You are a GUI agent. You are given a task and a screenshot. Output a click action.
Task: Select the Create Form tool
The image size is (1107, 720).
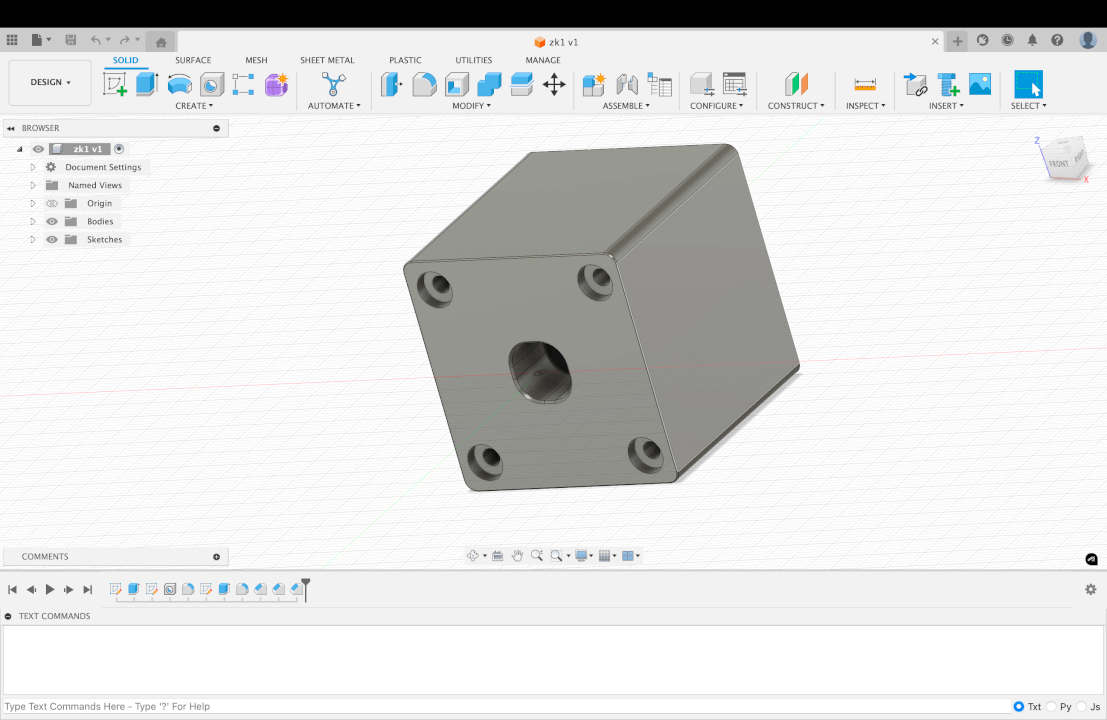pos(277,85)
